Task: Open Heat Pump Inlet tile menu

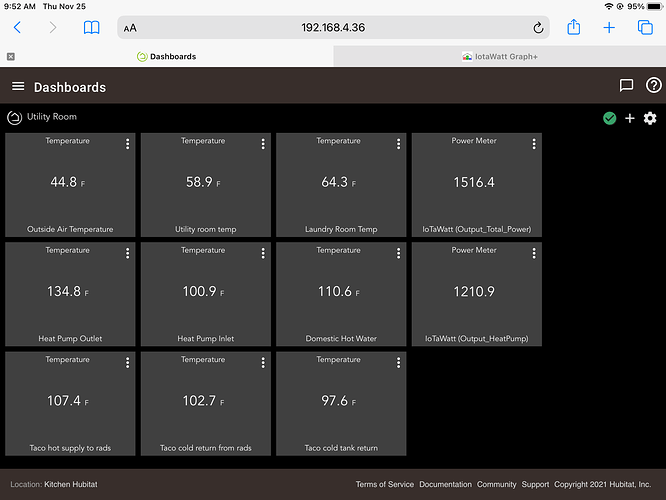Action: pyautogui.click(x=263, y=254)
